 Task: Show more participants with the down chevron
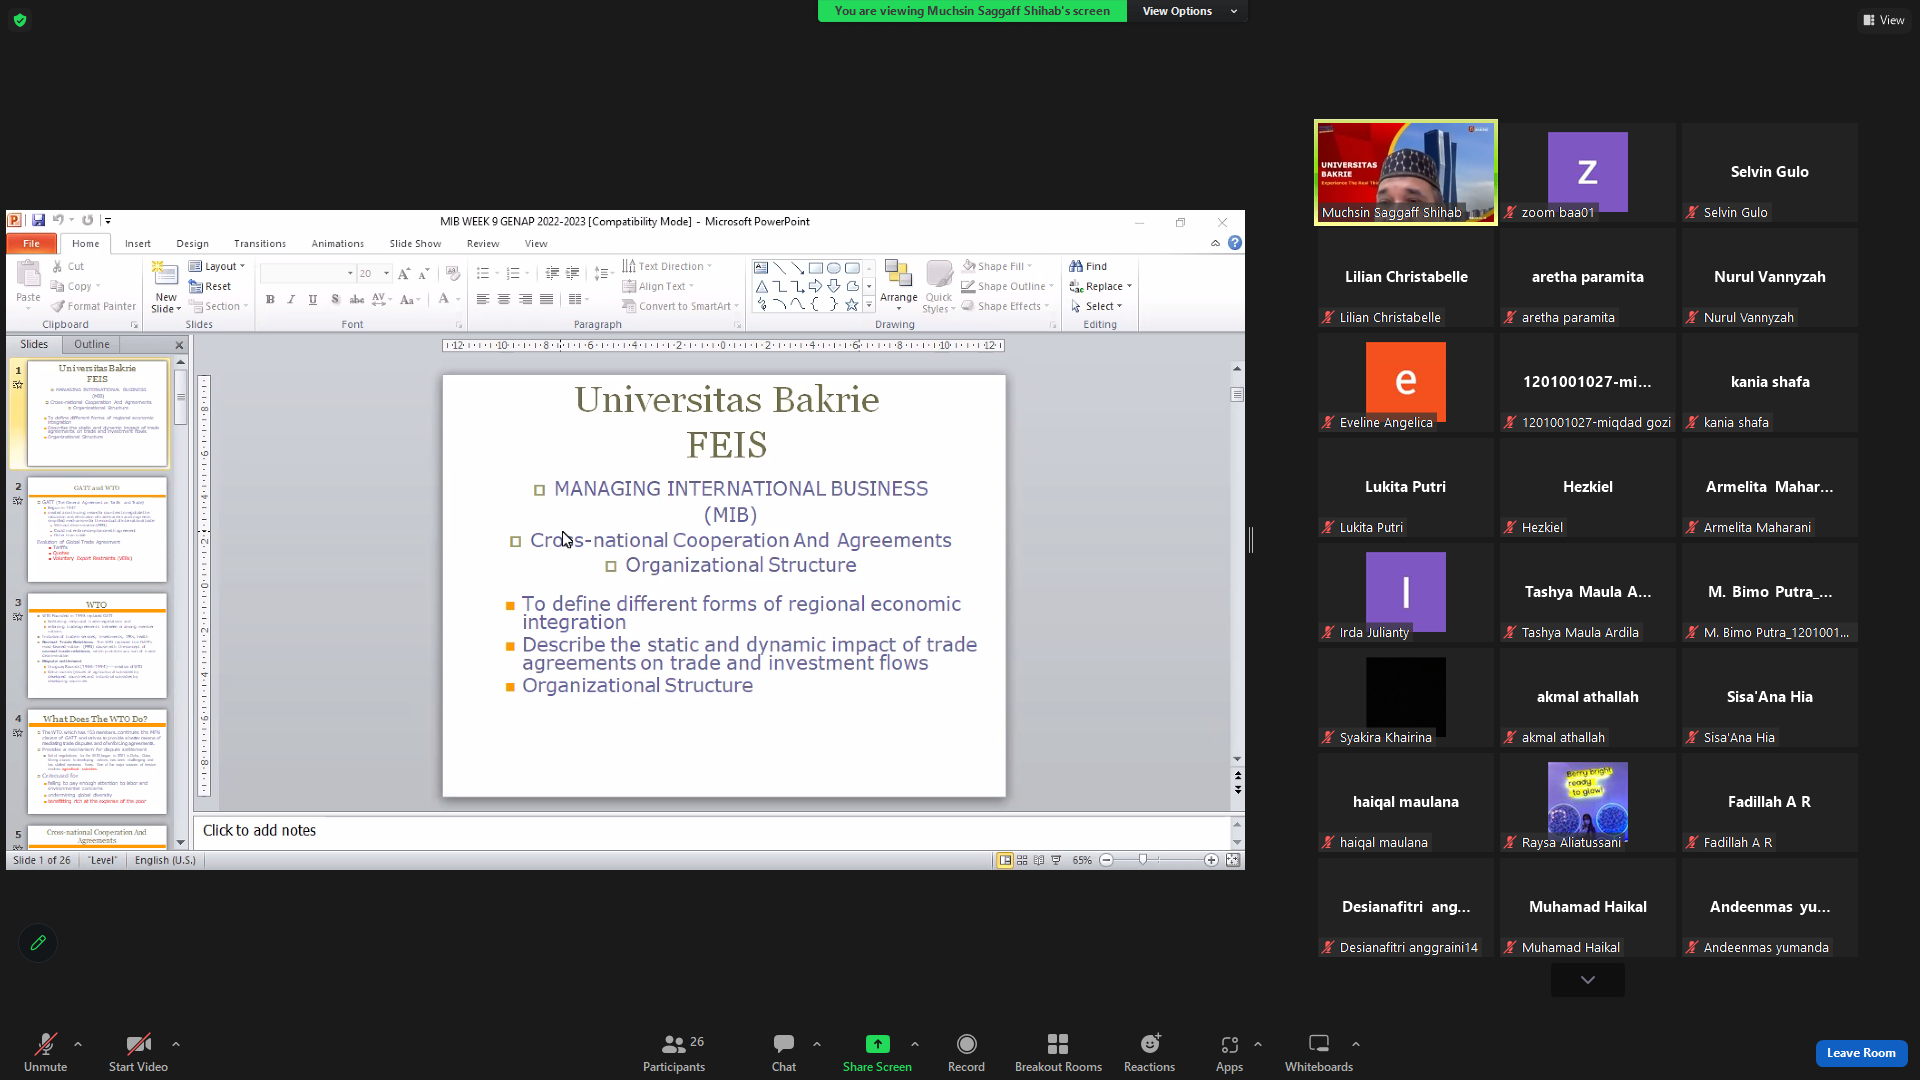(1588, 980)
